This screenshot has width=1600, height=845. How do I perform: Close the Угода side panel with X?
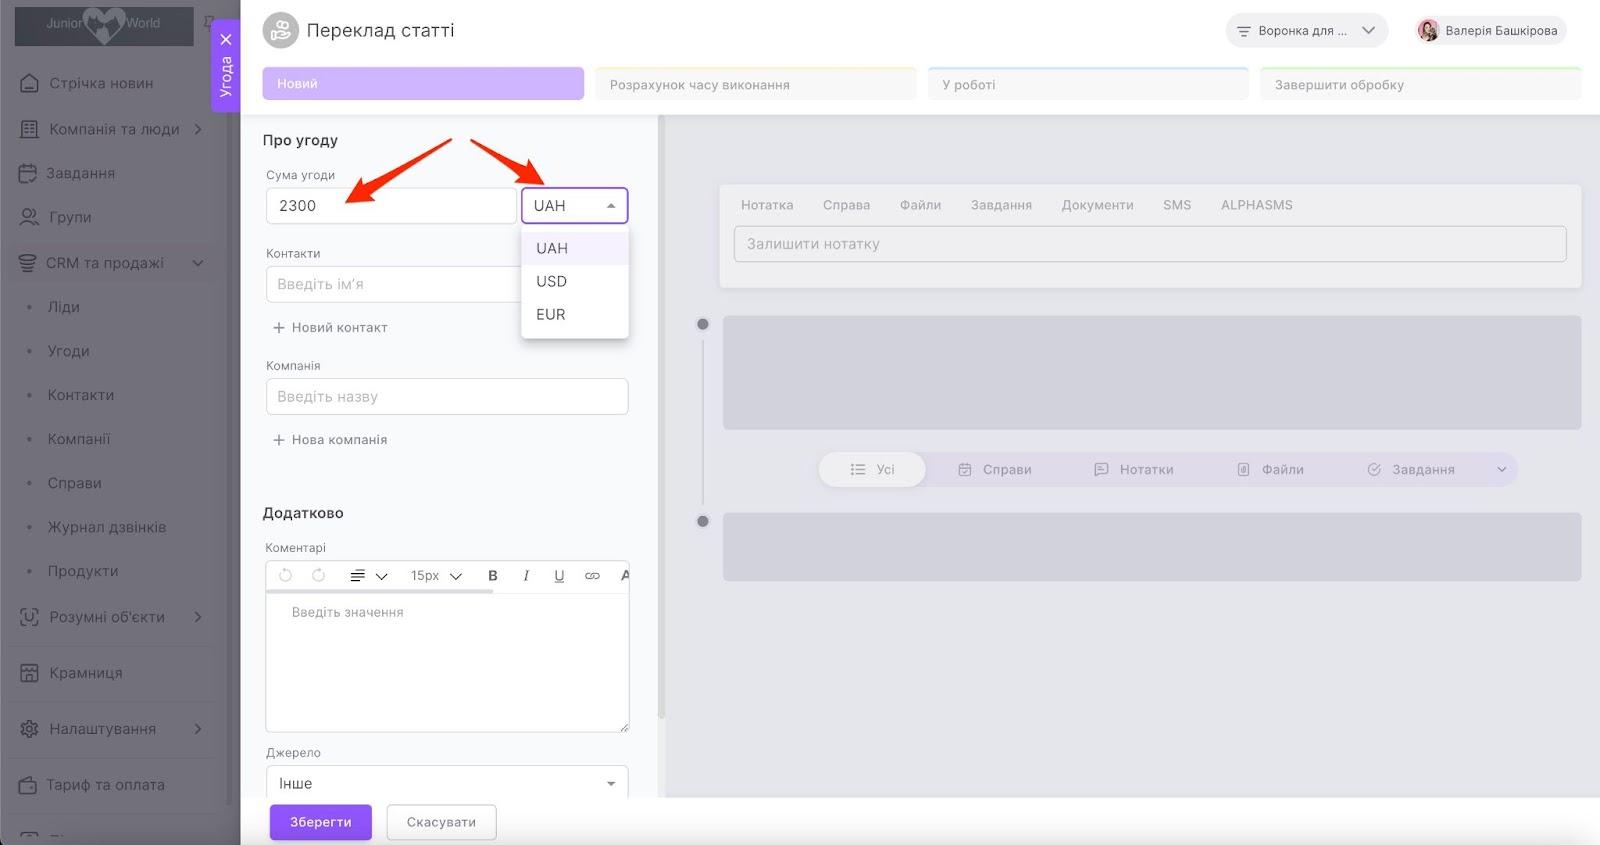pos(226,40)
